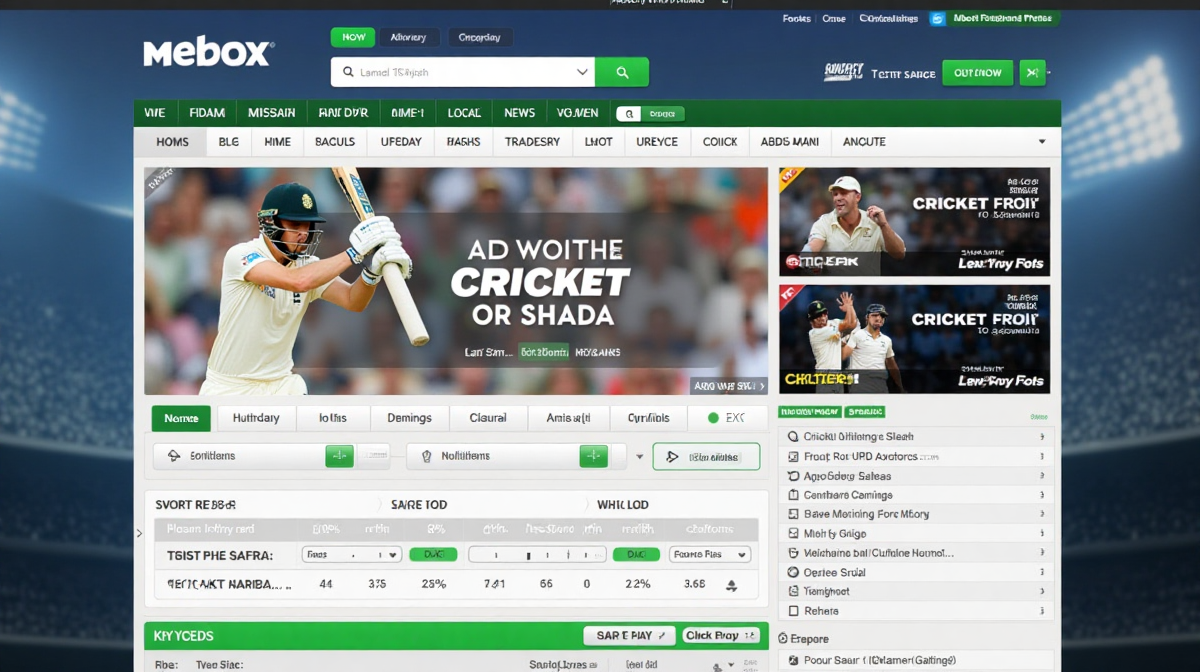Screen dimensions: 1200x672
Task: Expand the Tramghoet row arrow
Action: (1042, 591)
